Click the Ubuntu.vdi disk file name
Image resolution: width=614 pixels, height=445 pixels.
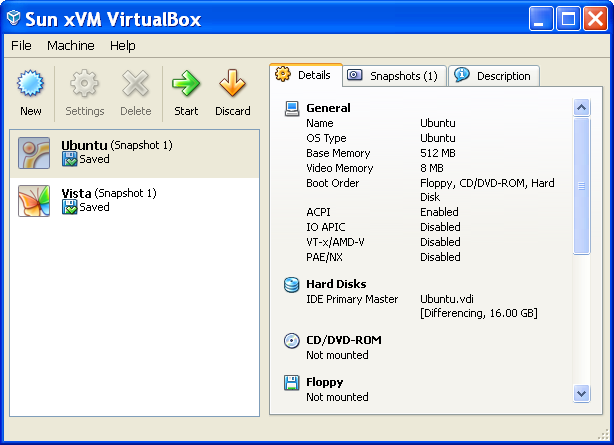click(447, 299)
